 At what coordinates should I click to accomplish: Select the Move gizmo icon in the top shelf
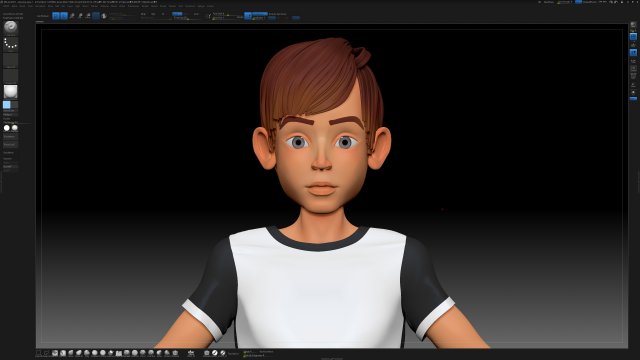pos(72,16)
